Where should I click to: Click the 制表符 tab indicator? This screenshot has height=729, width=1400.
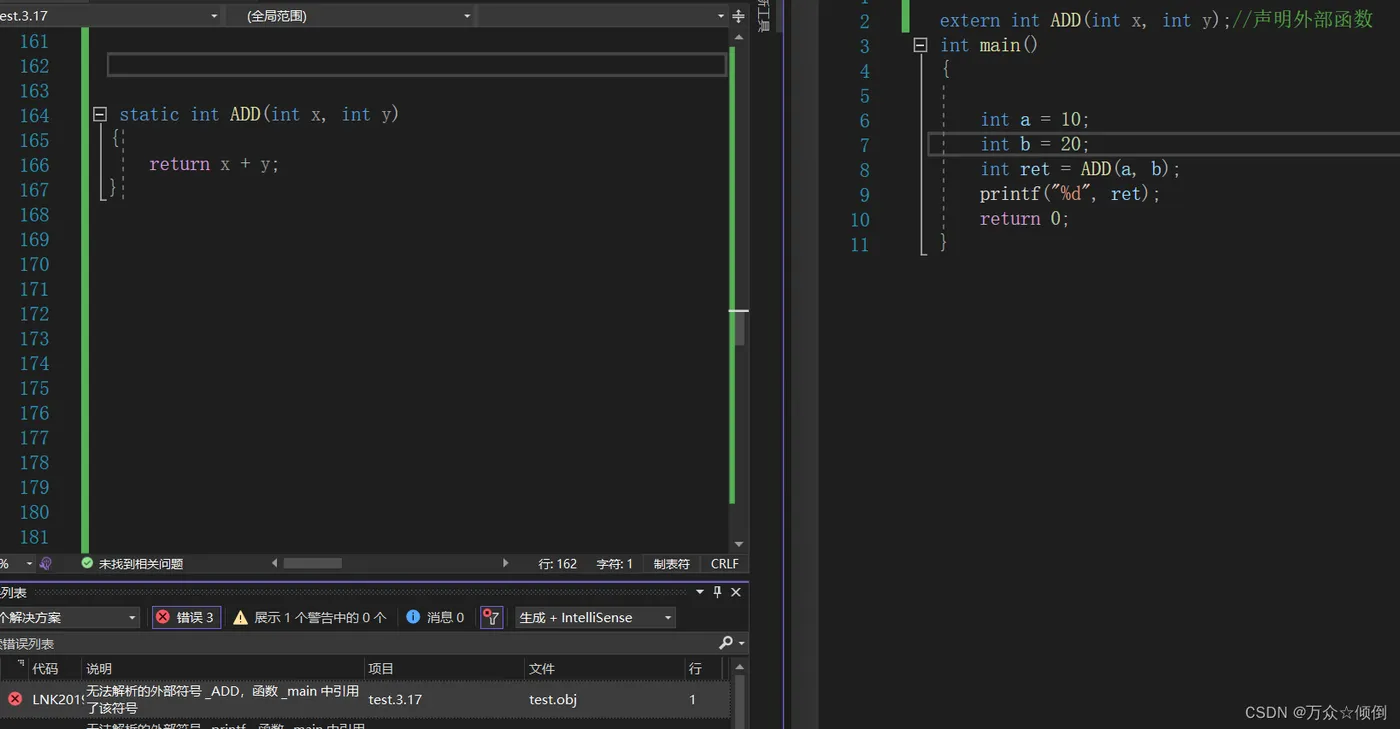pyautogui.click(x=671, y=563)
